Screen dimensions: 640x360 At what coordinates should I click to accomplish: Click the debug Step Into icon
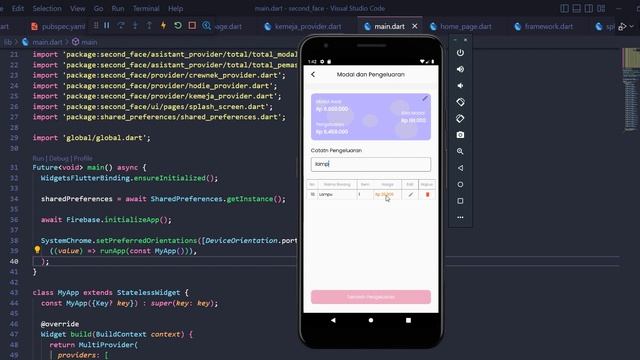135,26
